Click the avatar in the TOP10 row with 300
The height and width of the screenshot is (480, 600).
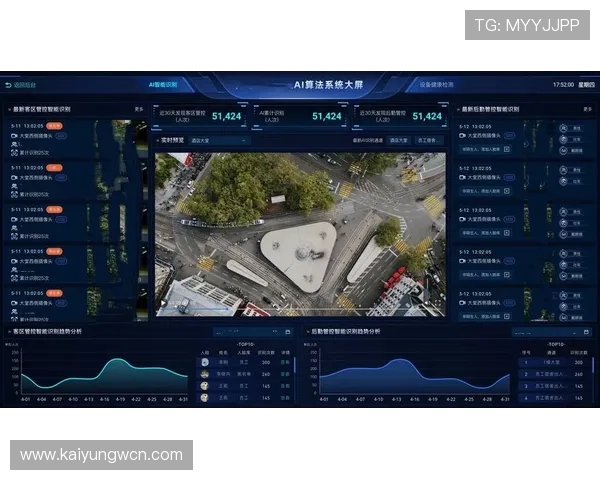(205, 362)
